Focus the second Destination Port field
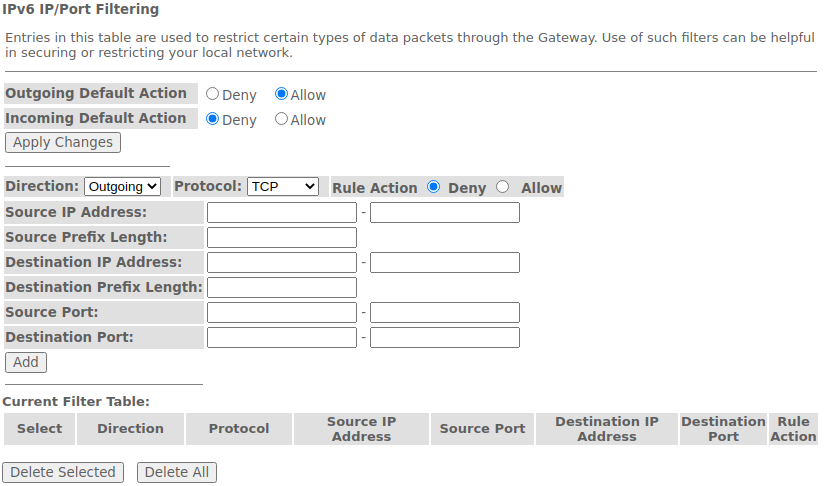825x486 pixels. click(445, 337)
